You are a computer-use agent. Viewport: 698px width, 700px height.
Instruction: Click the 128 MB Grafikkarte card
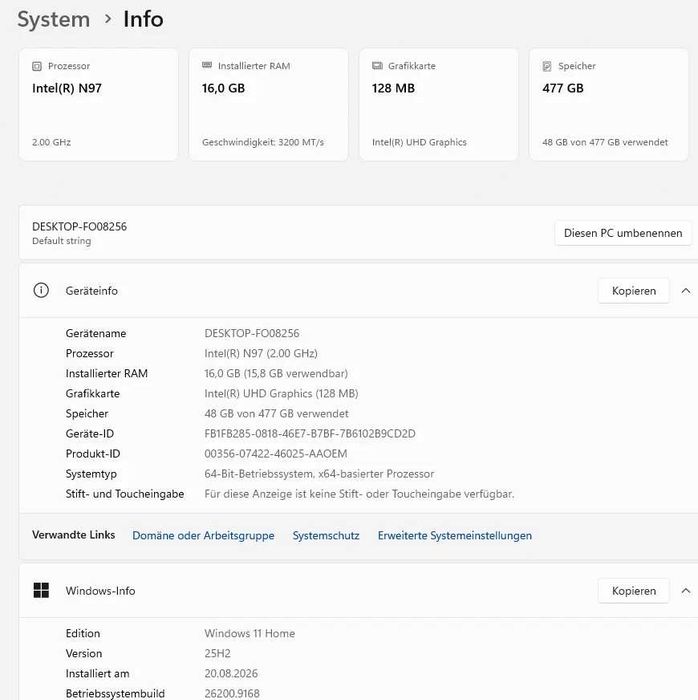[x=439, y=104]
